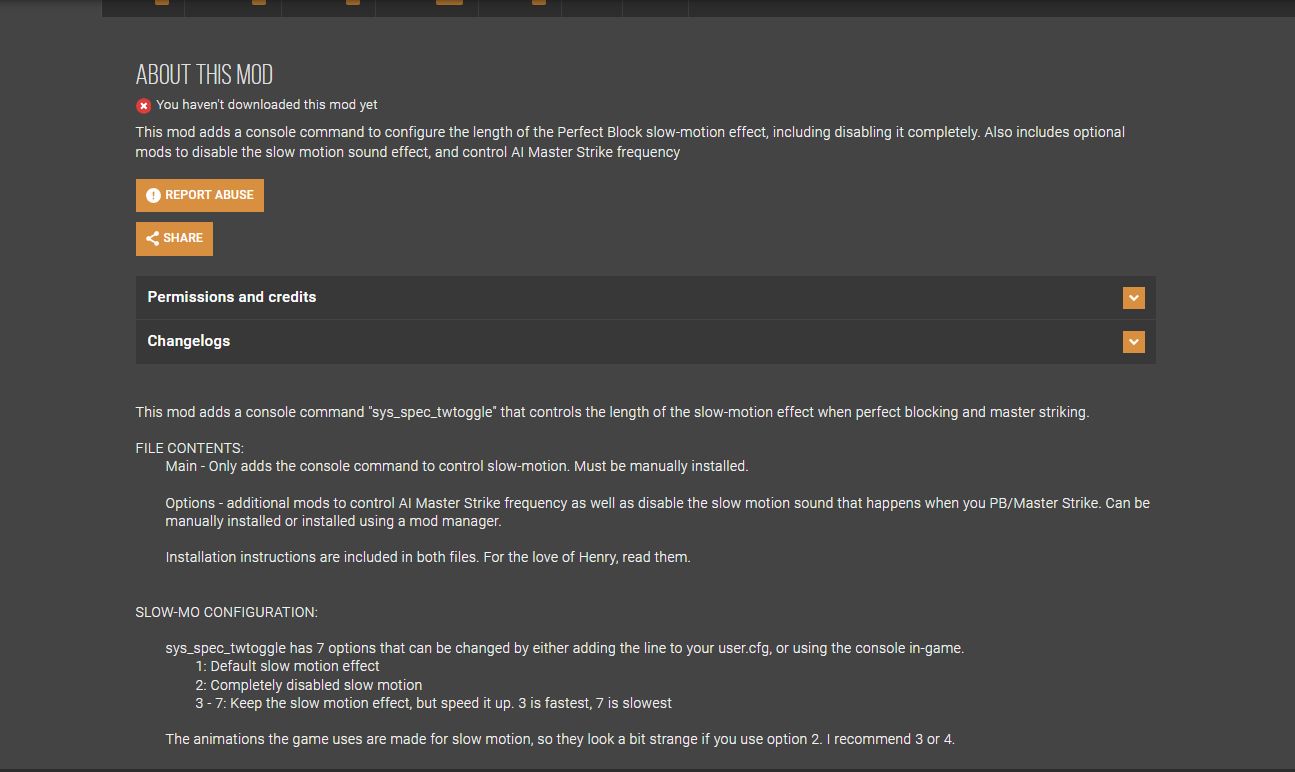Click the Changelogs section title
Screen dimensions: 1295x772
coord(189,341)
